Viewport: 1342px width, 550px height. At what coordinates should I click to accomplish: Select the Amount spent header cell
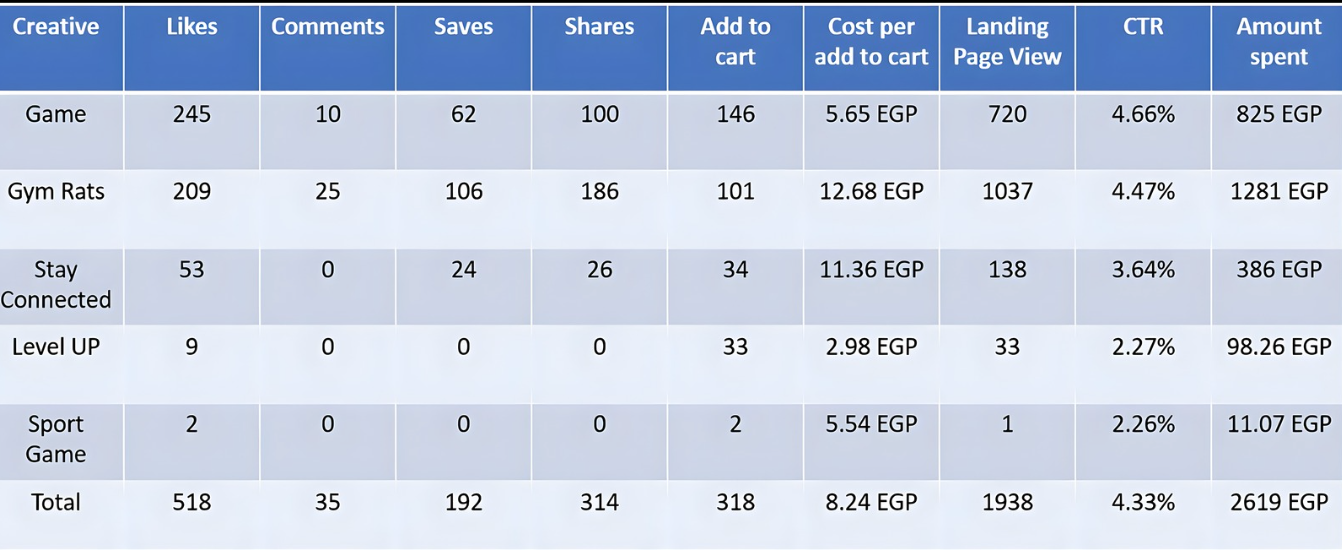1279,42
